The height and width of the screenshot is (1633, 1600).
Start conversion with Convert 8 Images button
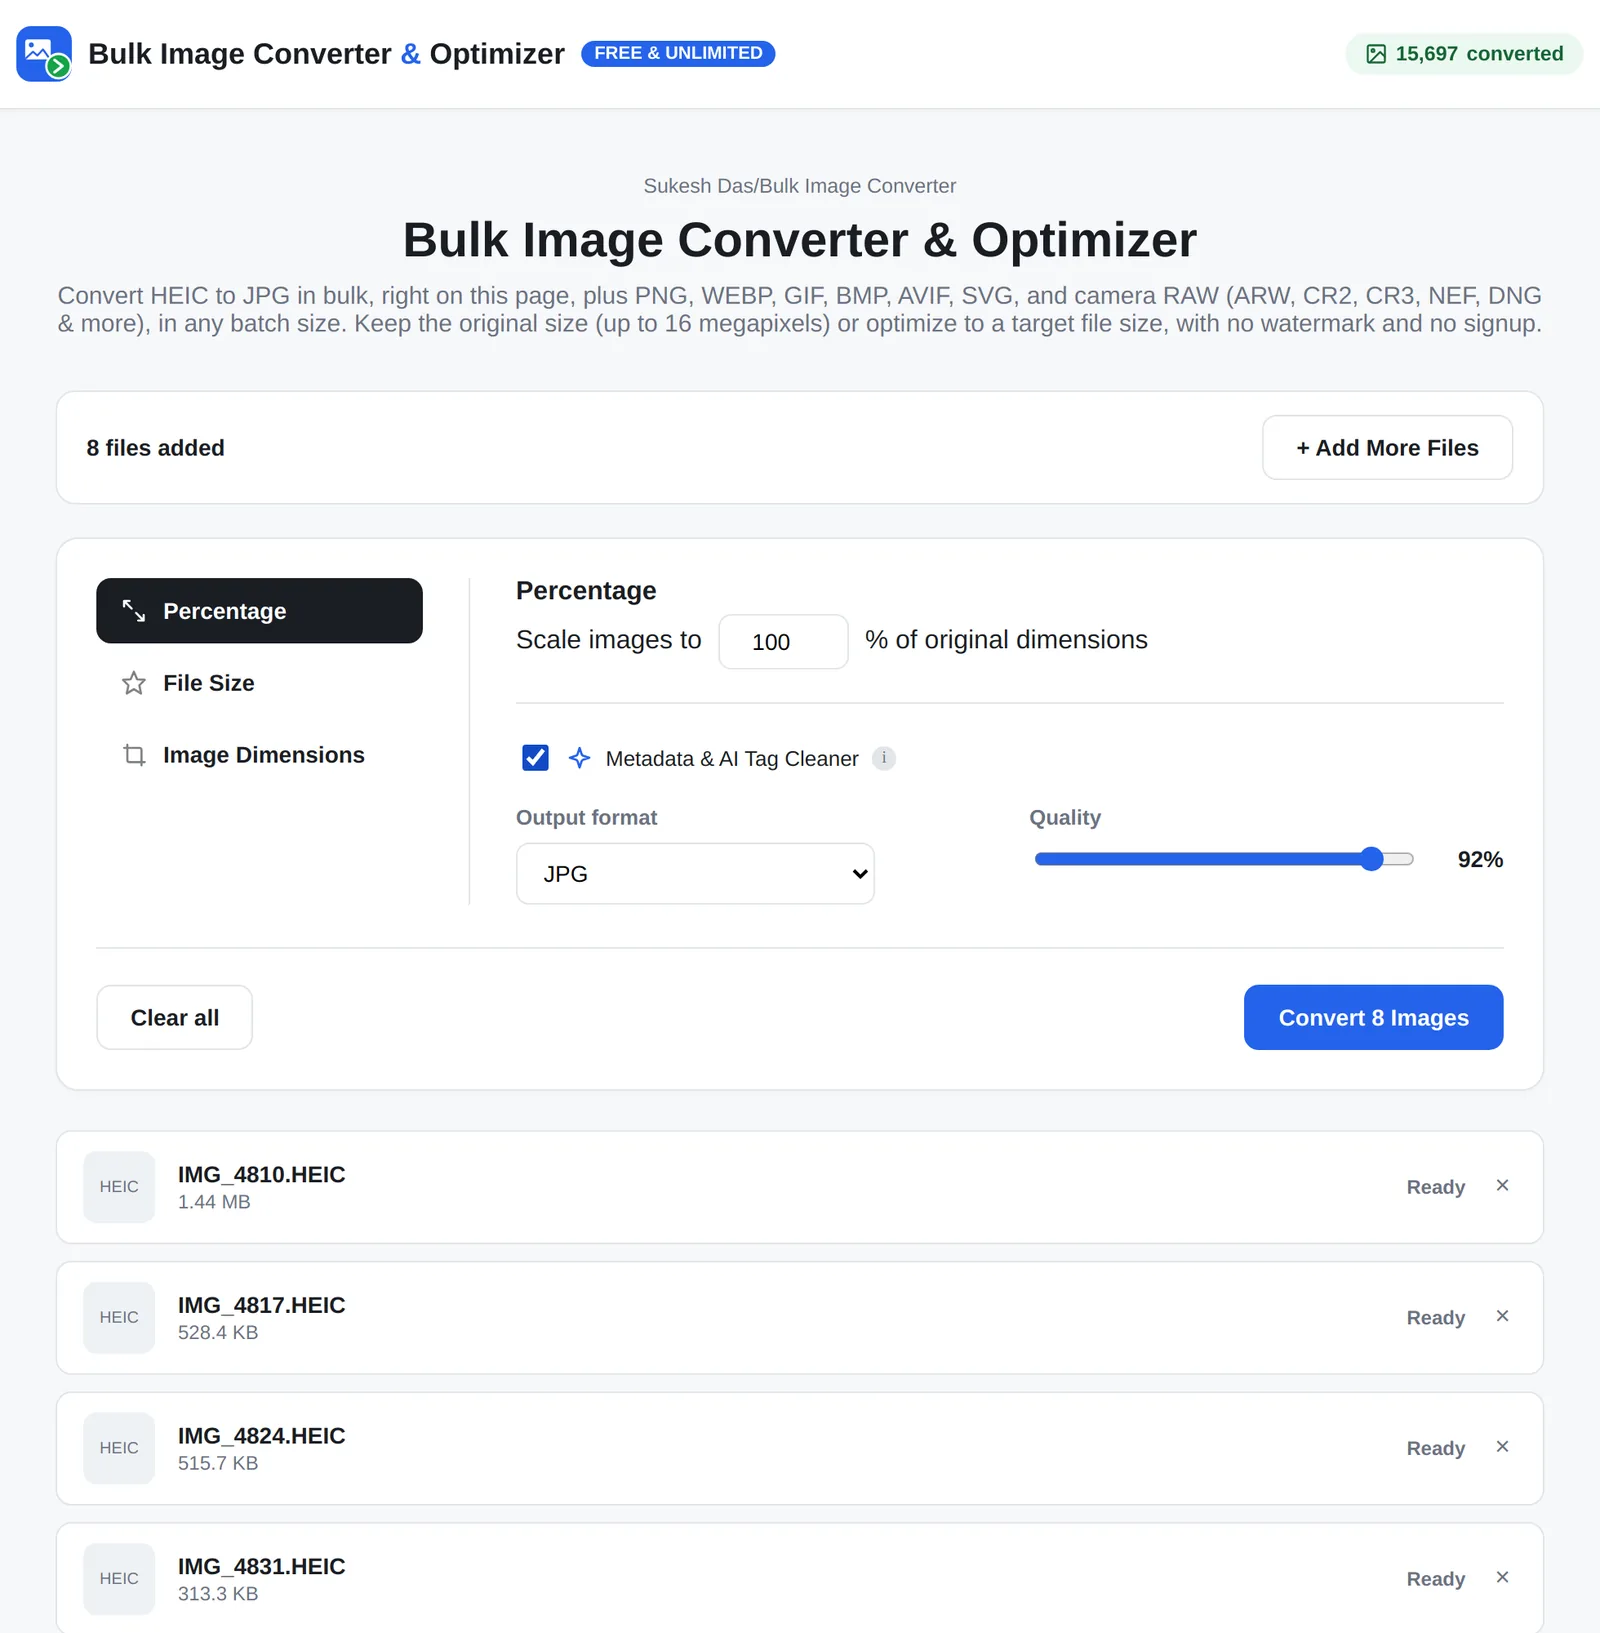tap(1373, 1018)
